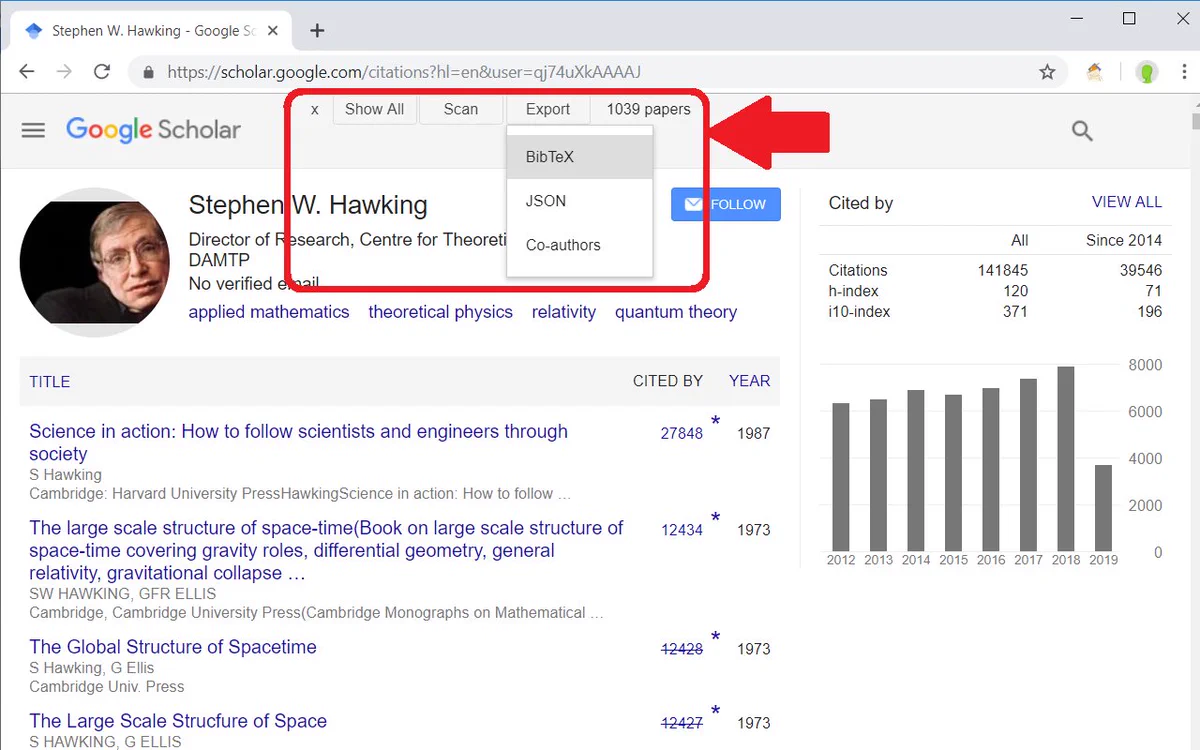This screenshot has width=1200, height=750.
Task: Click the h-index label
Action: 854,291
